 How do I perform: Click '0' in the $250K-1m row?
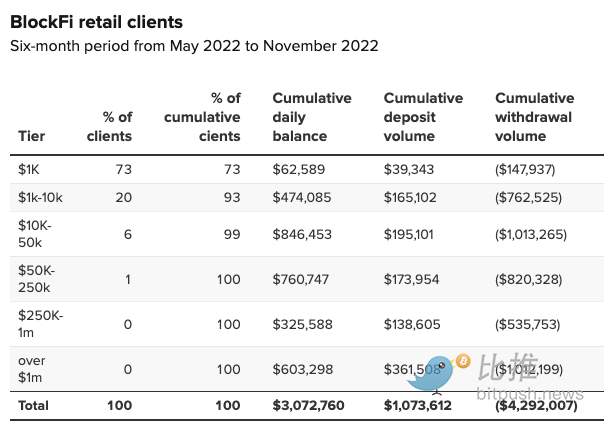pos(128,325)
